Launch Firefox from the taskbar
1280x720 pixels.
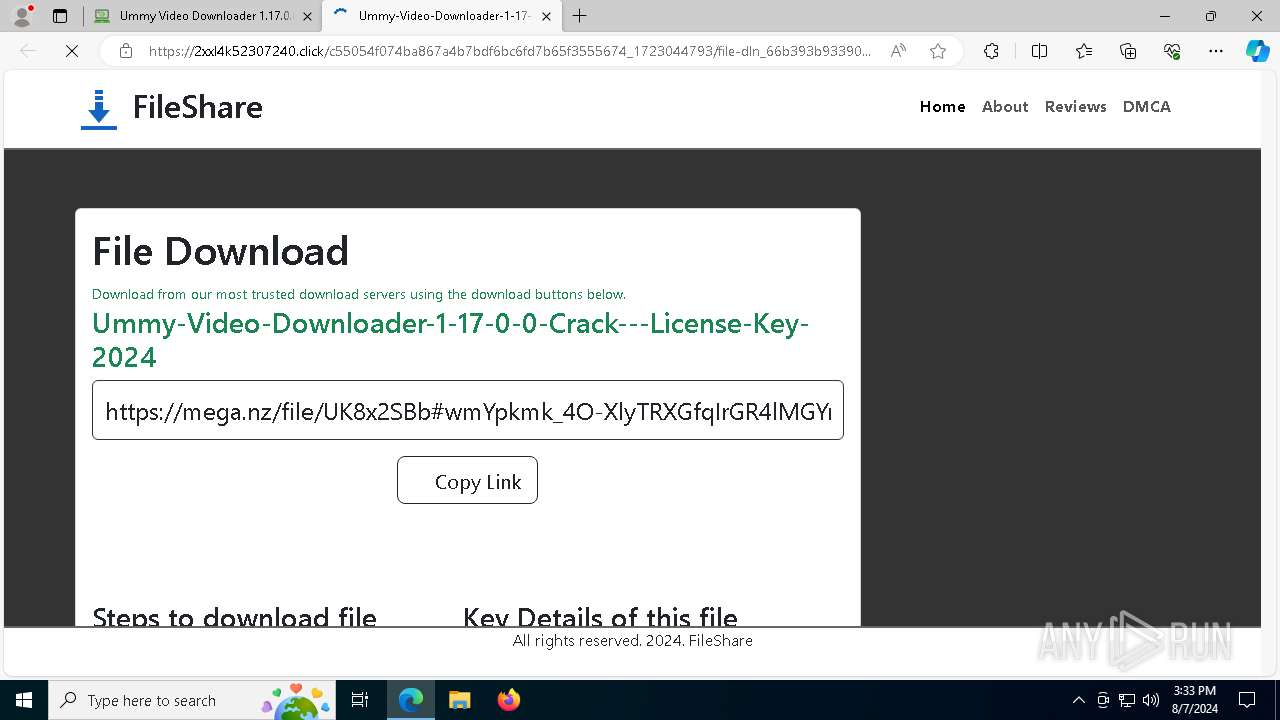tap(508, 700)
